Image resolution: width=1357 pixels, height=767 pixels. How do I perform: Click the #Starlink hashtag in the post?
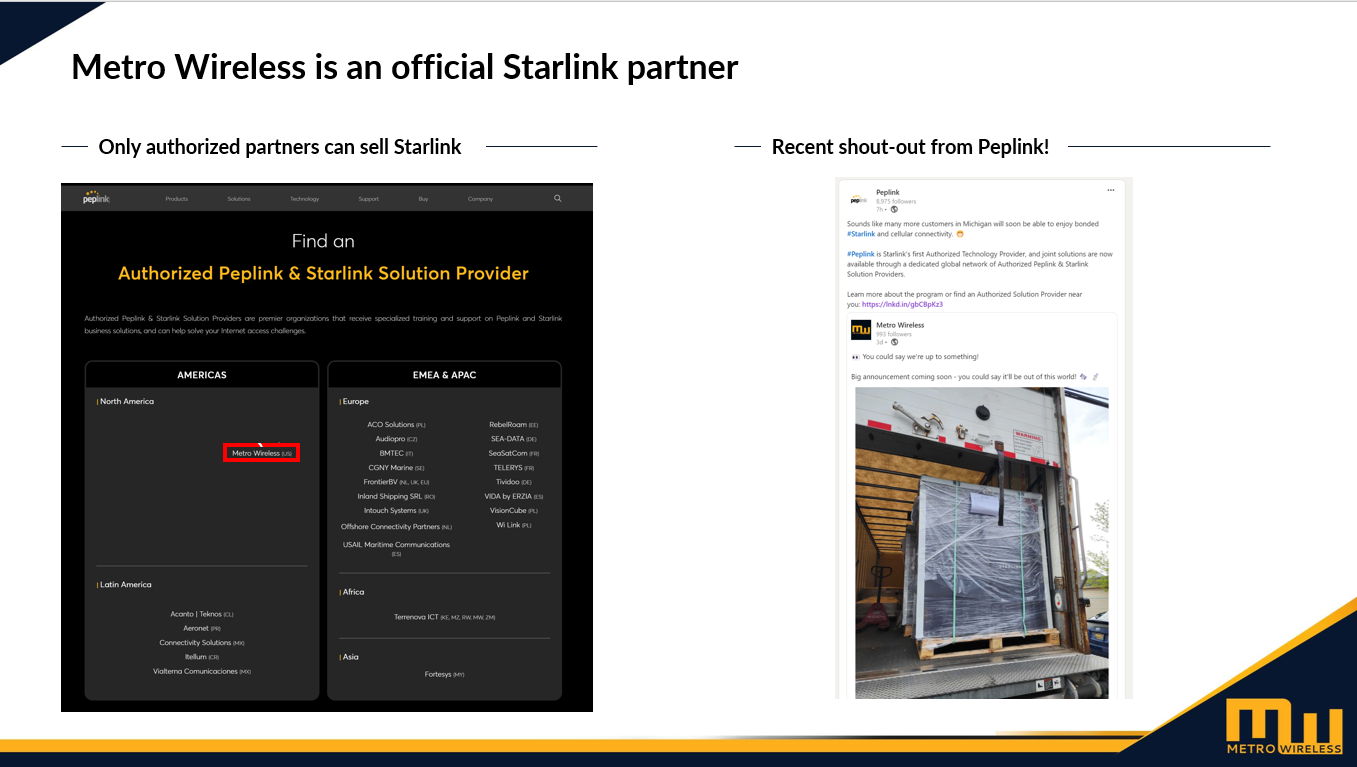click(x=861, y=234)
